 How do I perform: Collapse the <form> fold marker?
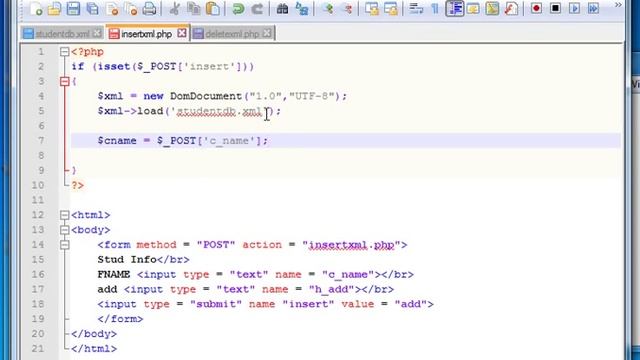[x=64, y=245]
